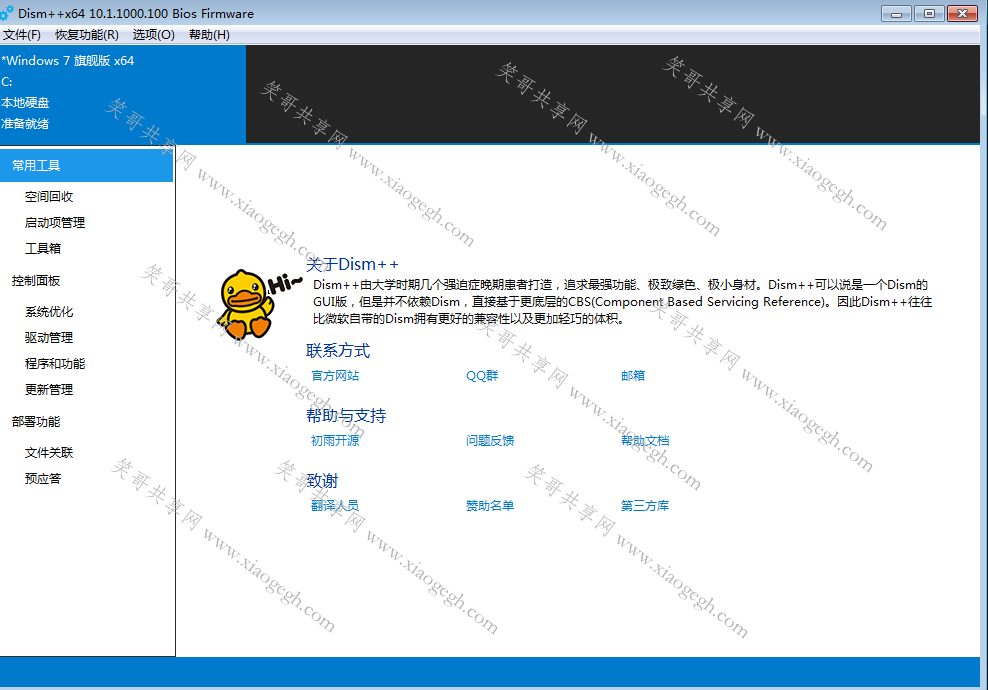Click the 邮箱 contact link
The width and height of the screenshot is (988, 690).
[x=633, y=376]
